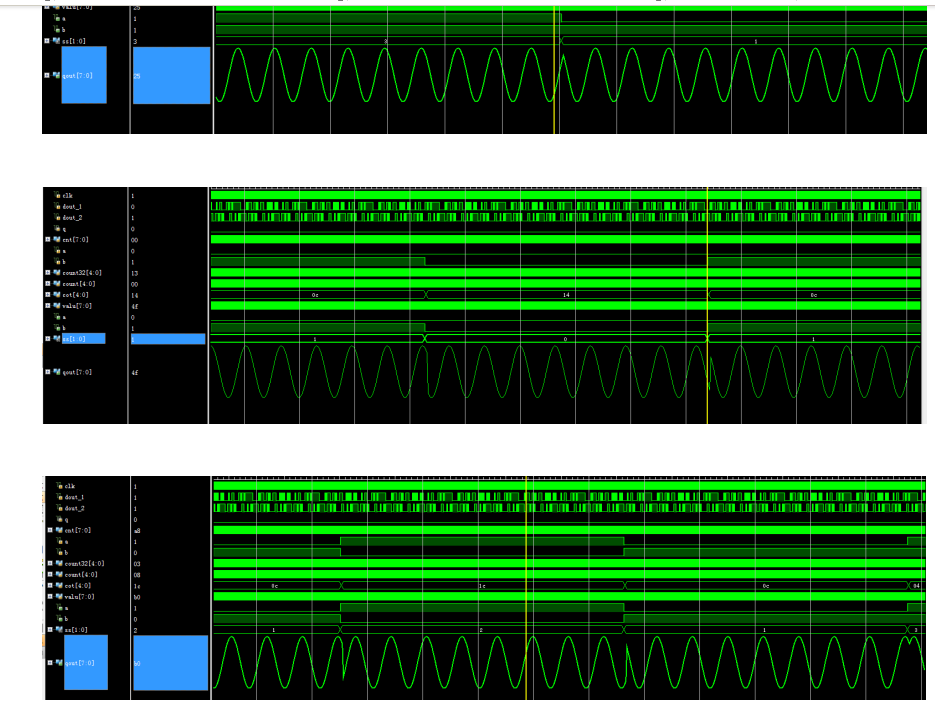Image resolution: width=935 pixels, height=710 pixels.
Task: Click dout_1 signal icon in the bottom waveform
Action: [x=60, y=497]
